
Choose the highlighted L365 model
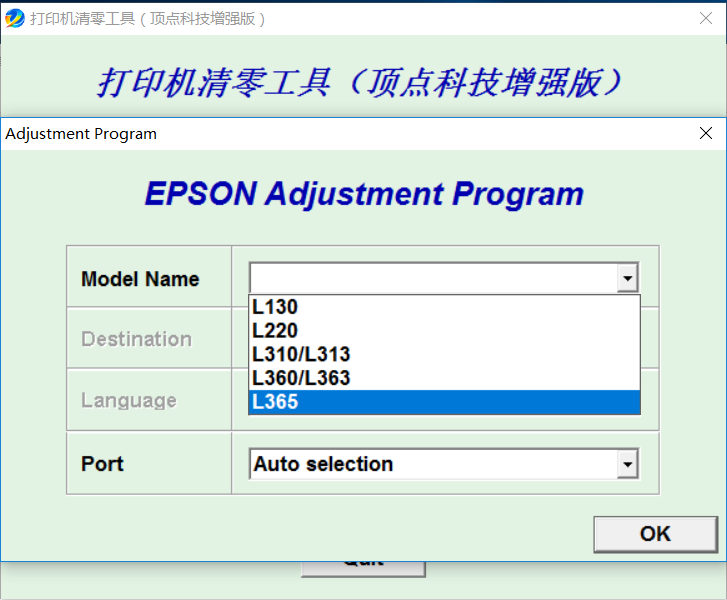coord(444,402)
